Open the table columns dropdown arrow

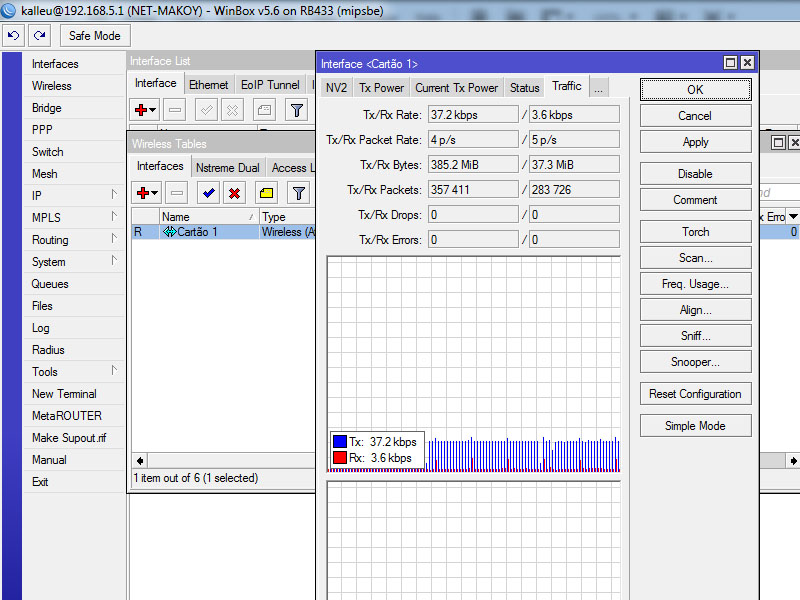793,217
